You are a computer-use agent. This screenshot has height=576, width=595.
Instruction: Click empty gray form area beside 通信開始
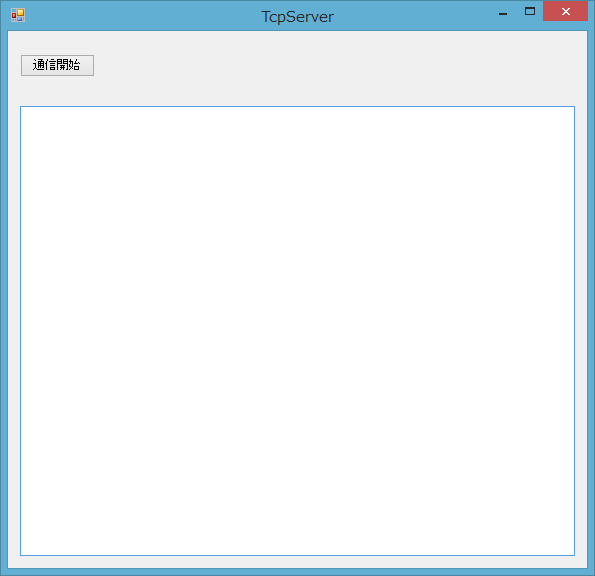tap(334, 65)
